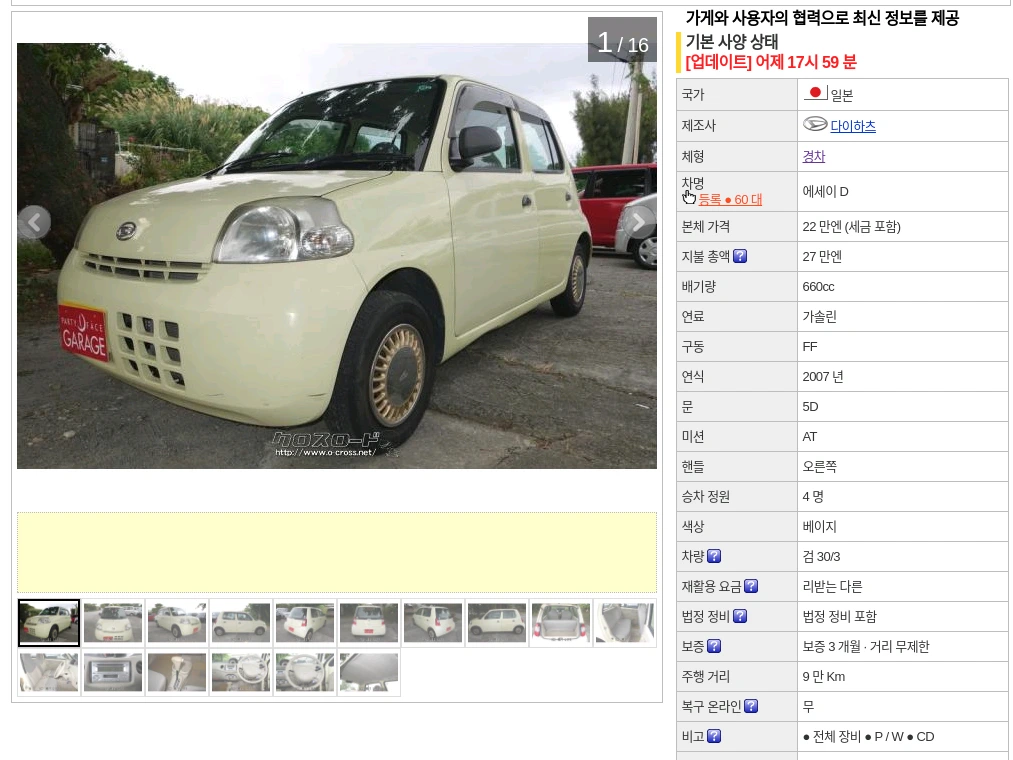Open help icon next to 법정 정비

(x=740, y=616)
